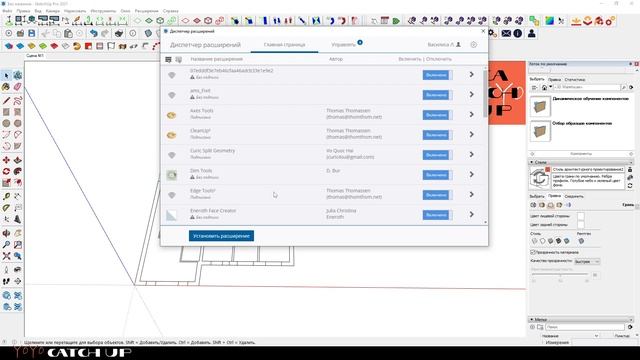Click the Установить расширение button

[221, 236]
